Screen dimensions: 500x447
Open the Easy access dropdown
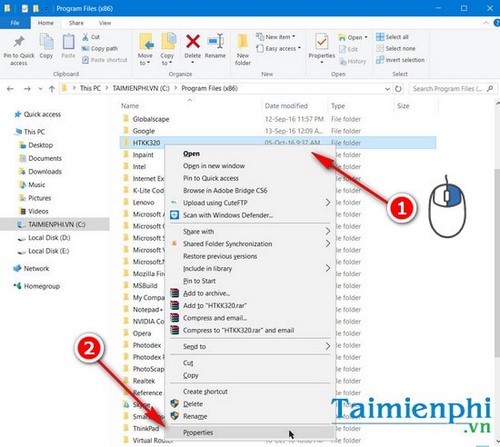click(279, 49)
